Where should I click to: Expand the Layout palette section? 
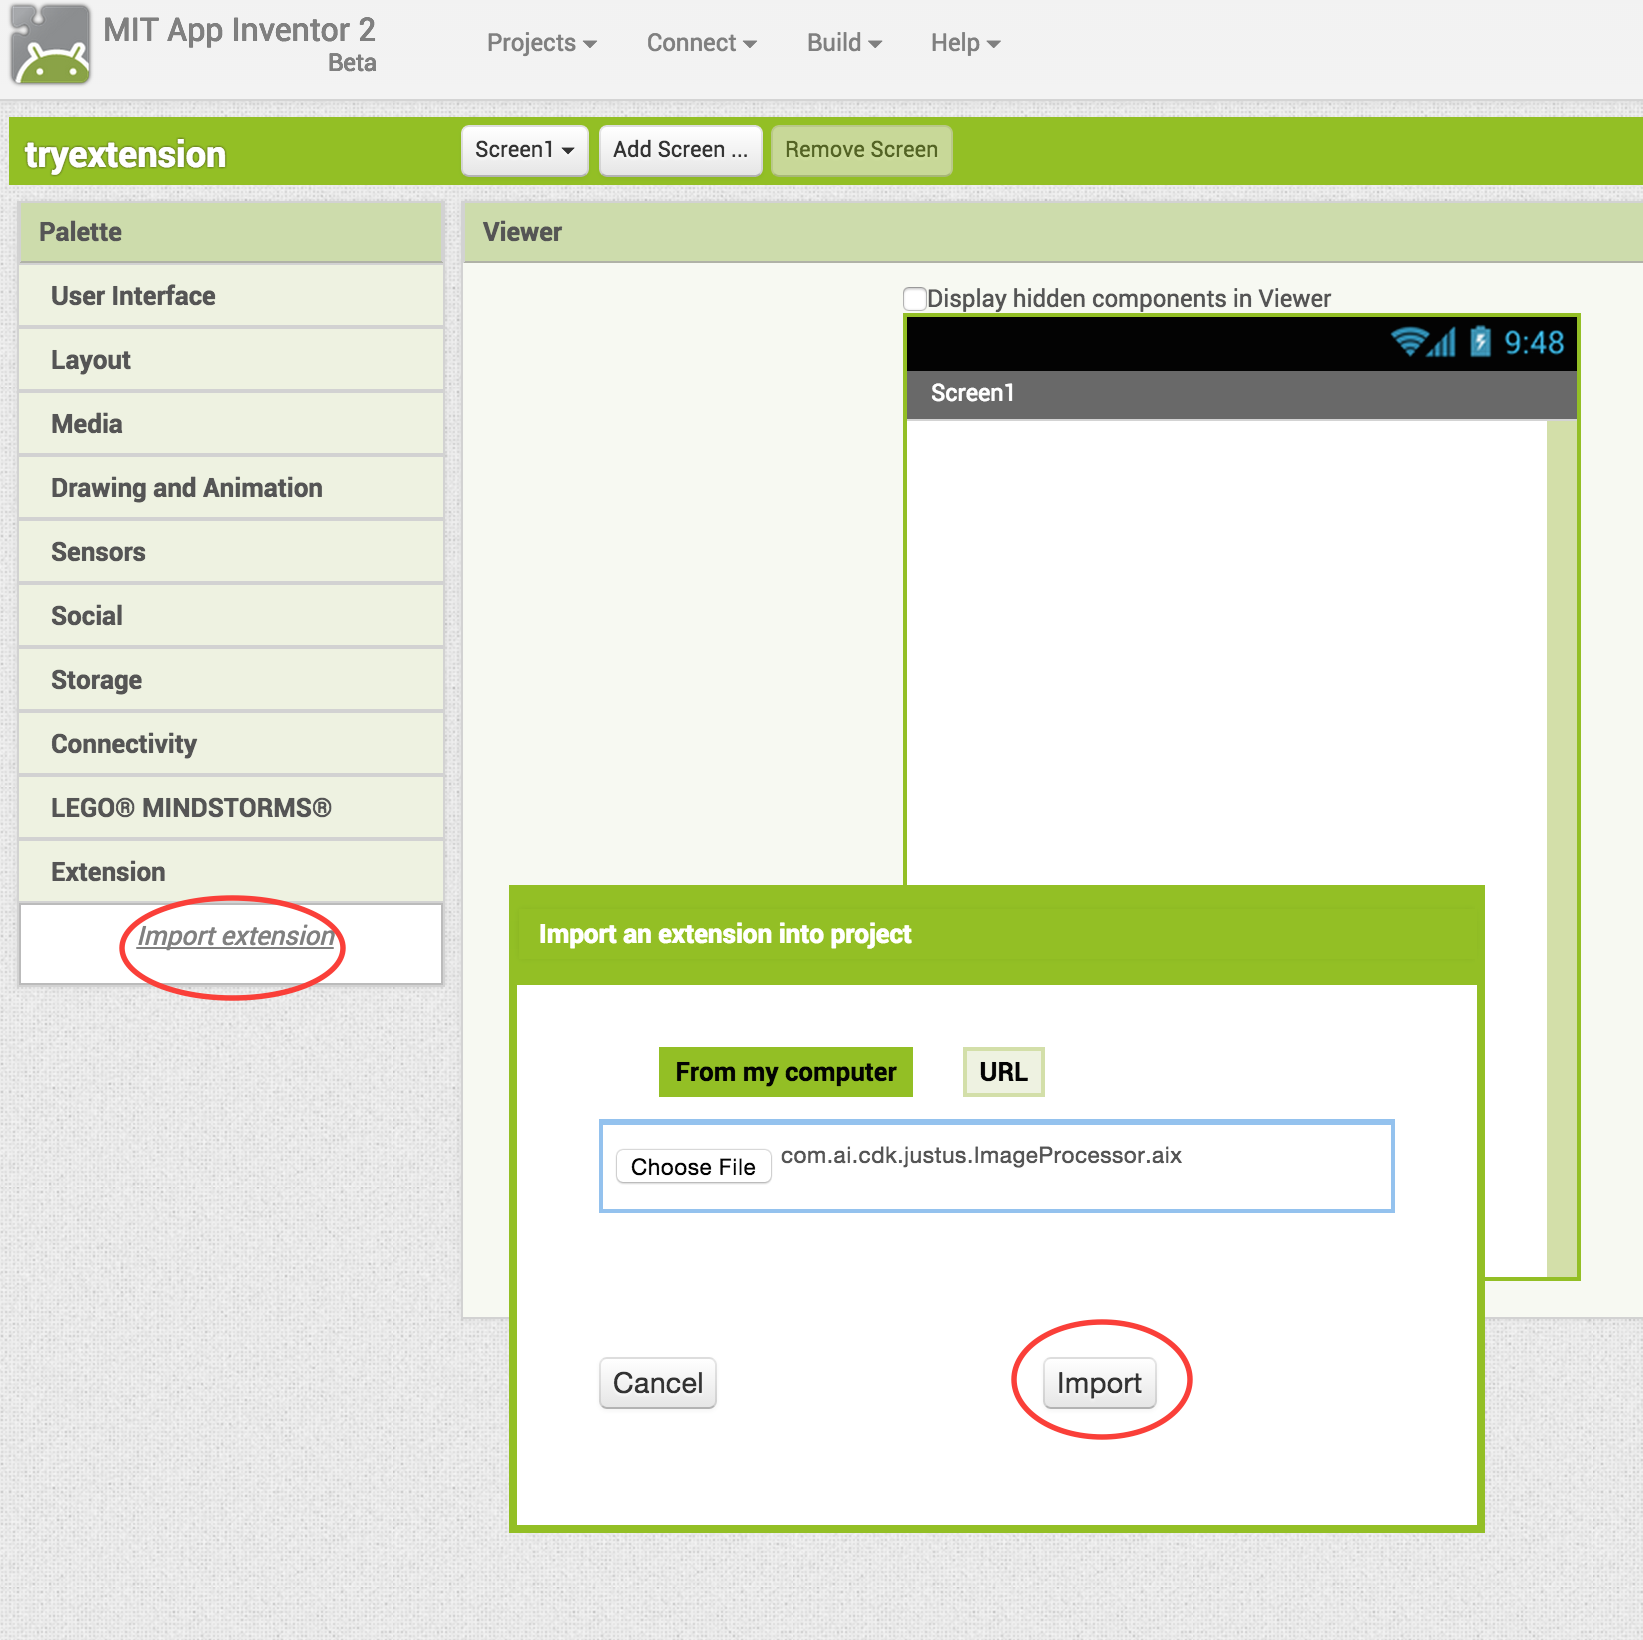pos(231,360)
